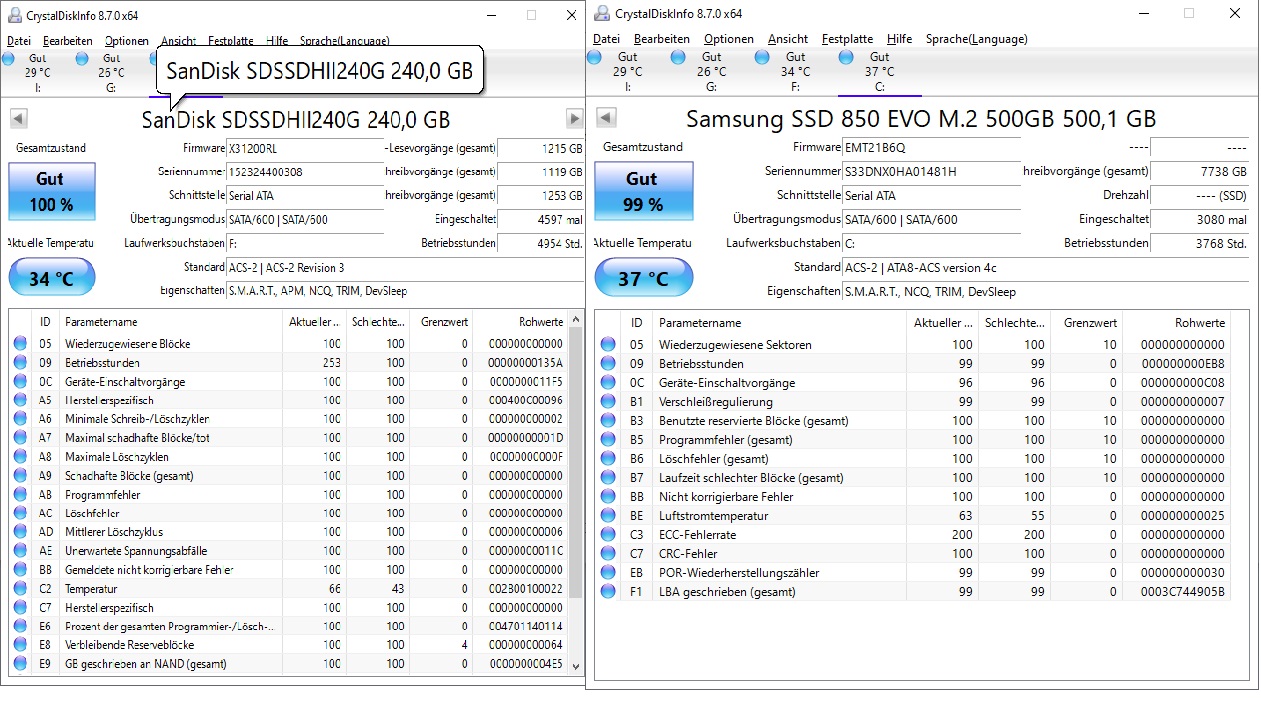Screen dimensions: 1261x716
Task: Click Samsung Übertragungsmodus field SATA/600
Action: click(x=932, y=219)
